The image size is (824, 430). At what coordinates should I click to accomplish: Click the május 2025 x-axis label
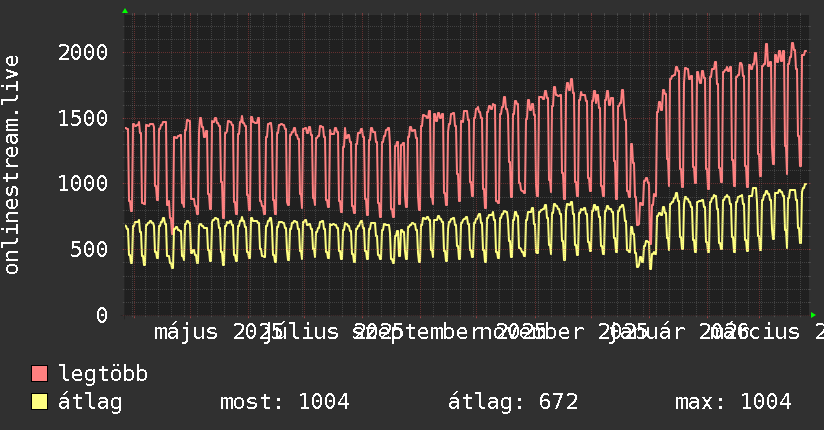click(x=219, y=333)
